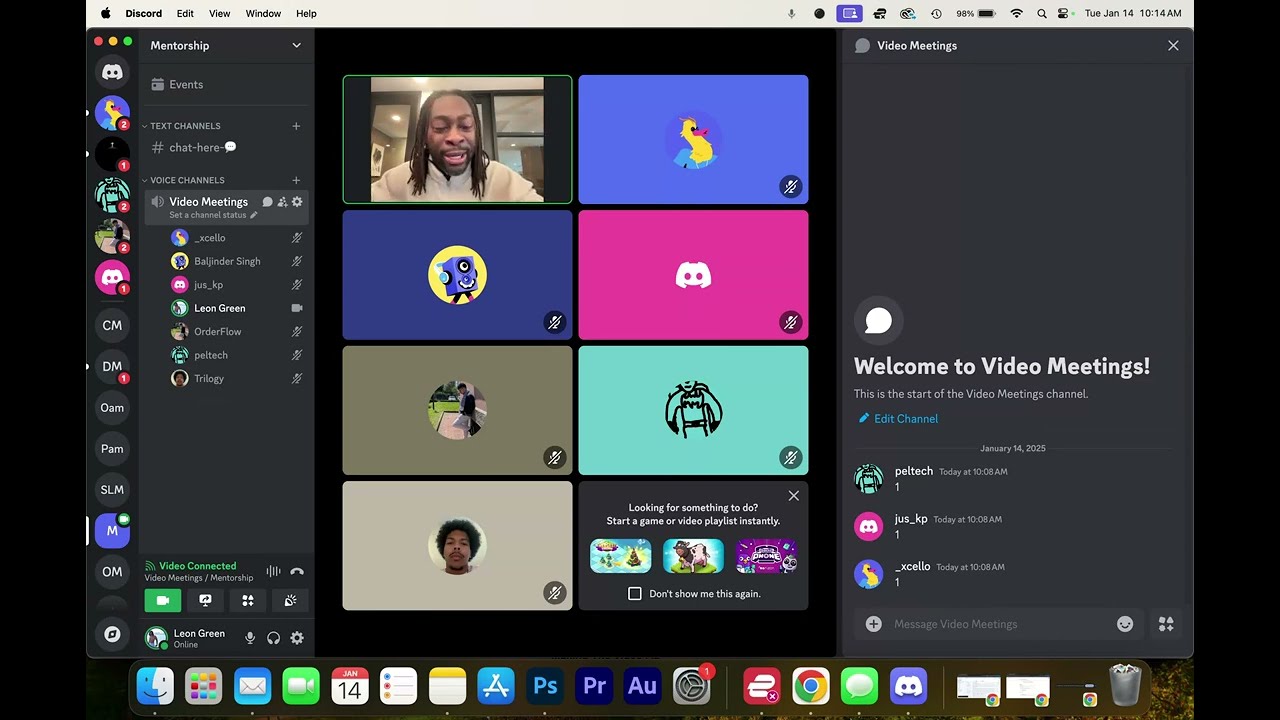Disconnect from the voice call
Image resolution: width=1280 pixels, height=720 pixels.
coord(296,572)
